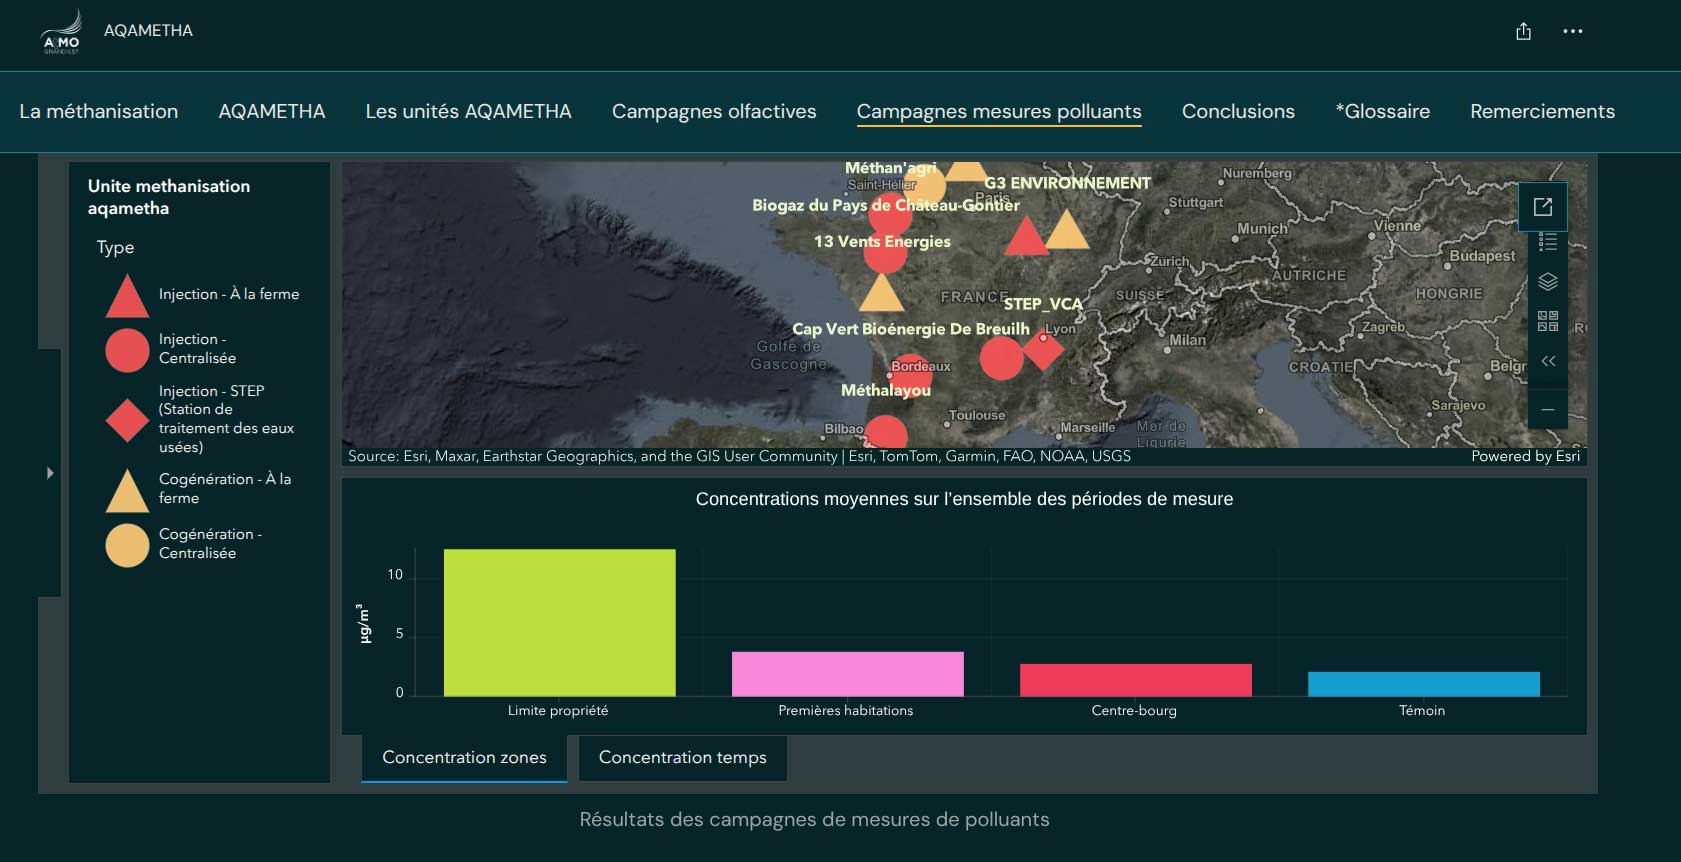Screen dimensions: 1681x862
Task: Click the green Limite propriété bar
Action: [x=559, y=622]
